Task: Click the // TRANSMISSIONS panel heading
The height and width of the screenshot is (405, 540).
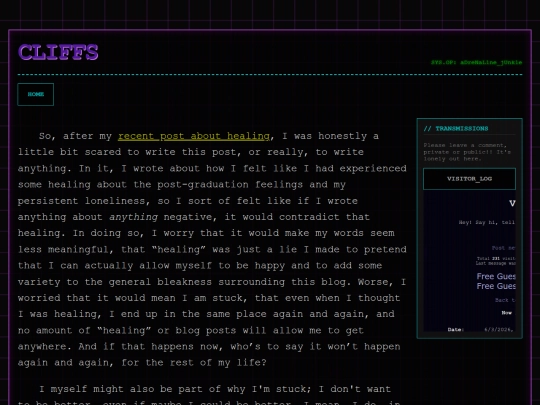Action: coord(456,128)
